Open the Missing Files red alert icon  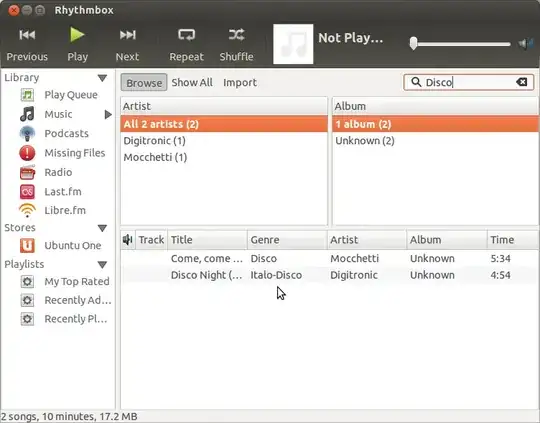point(27,153)
